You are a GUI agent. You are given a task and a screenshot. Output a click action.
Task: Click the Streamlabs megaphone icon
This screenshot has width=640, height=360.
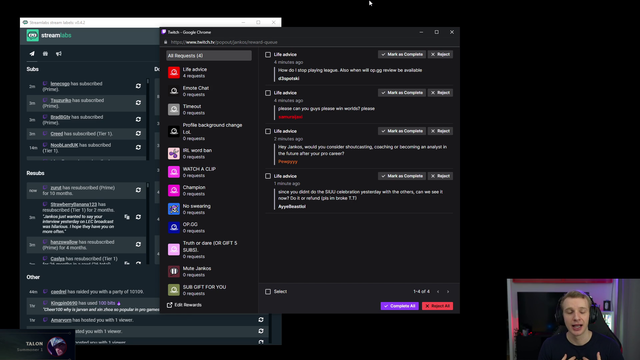(59, 53)
